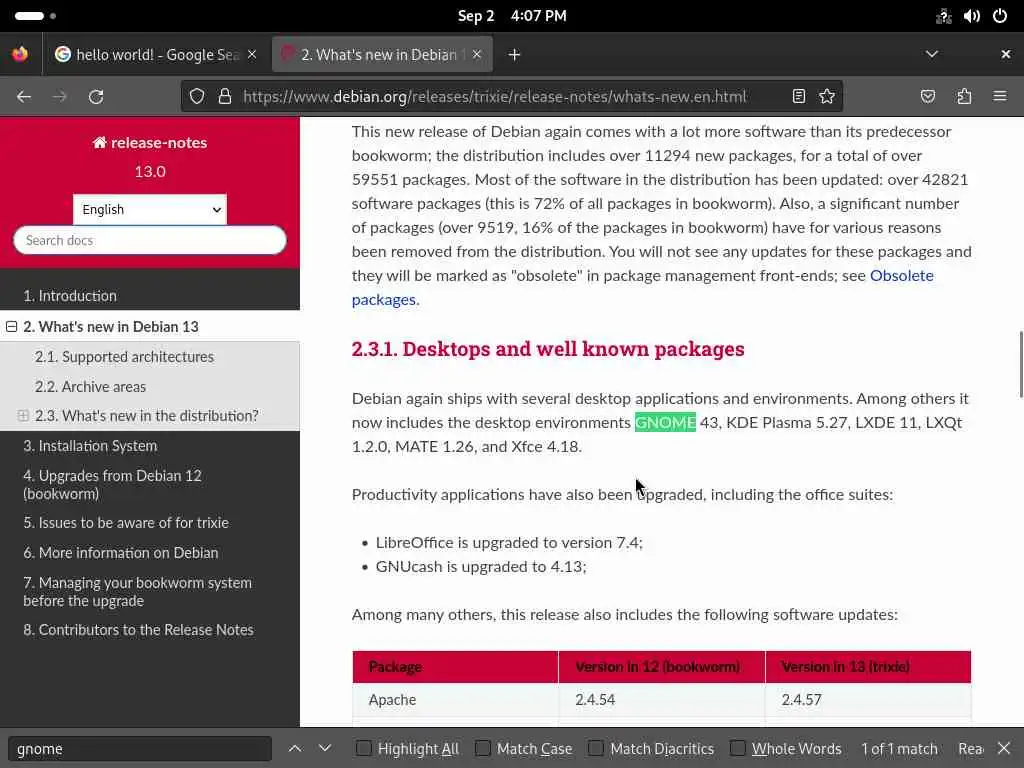Open Firefox application hamburger menu
Image resolution: width=1024 pixels, height=768 pixels.
click(x=1000, y=97)
